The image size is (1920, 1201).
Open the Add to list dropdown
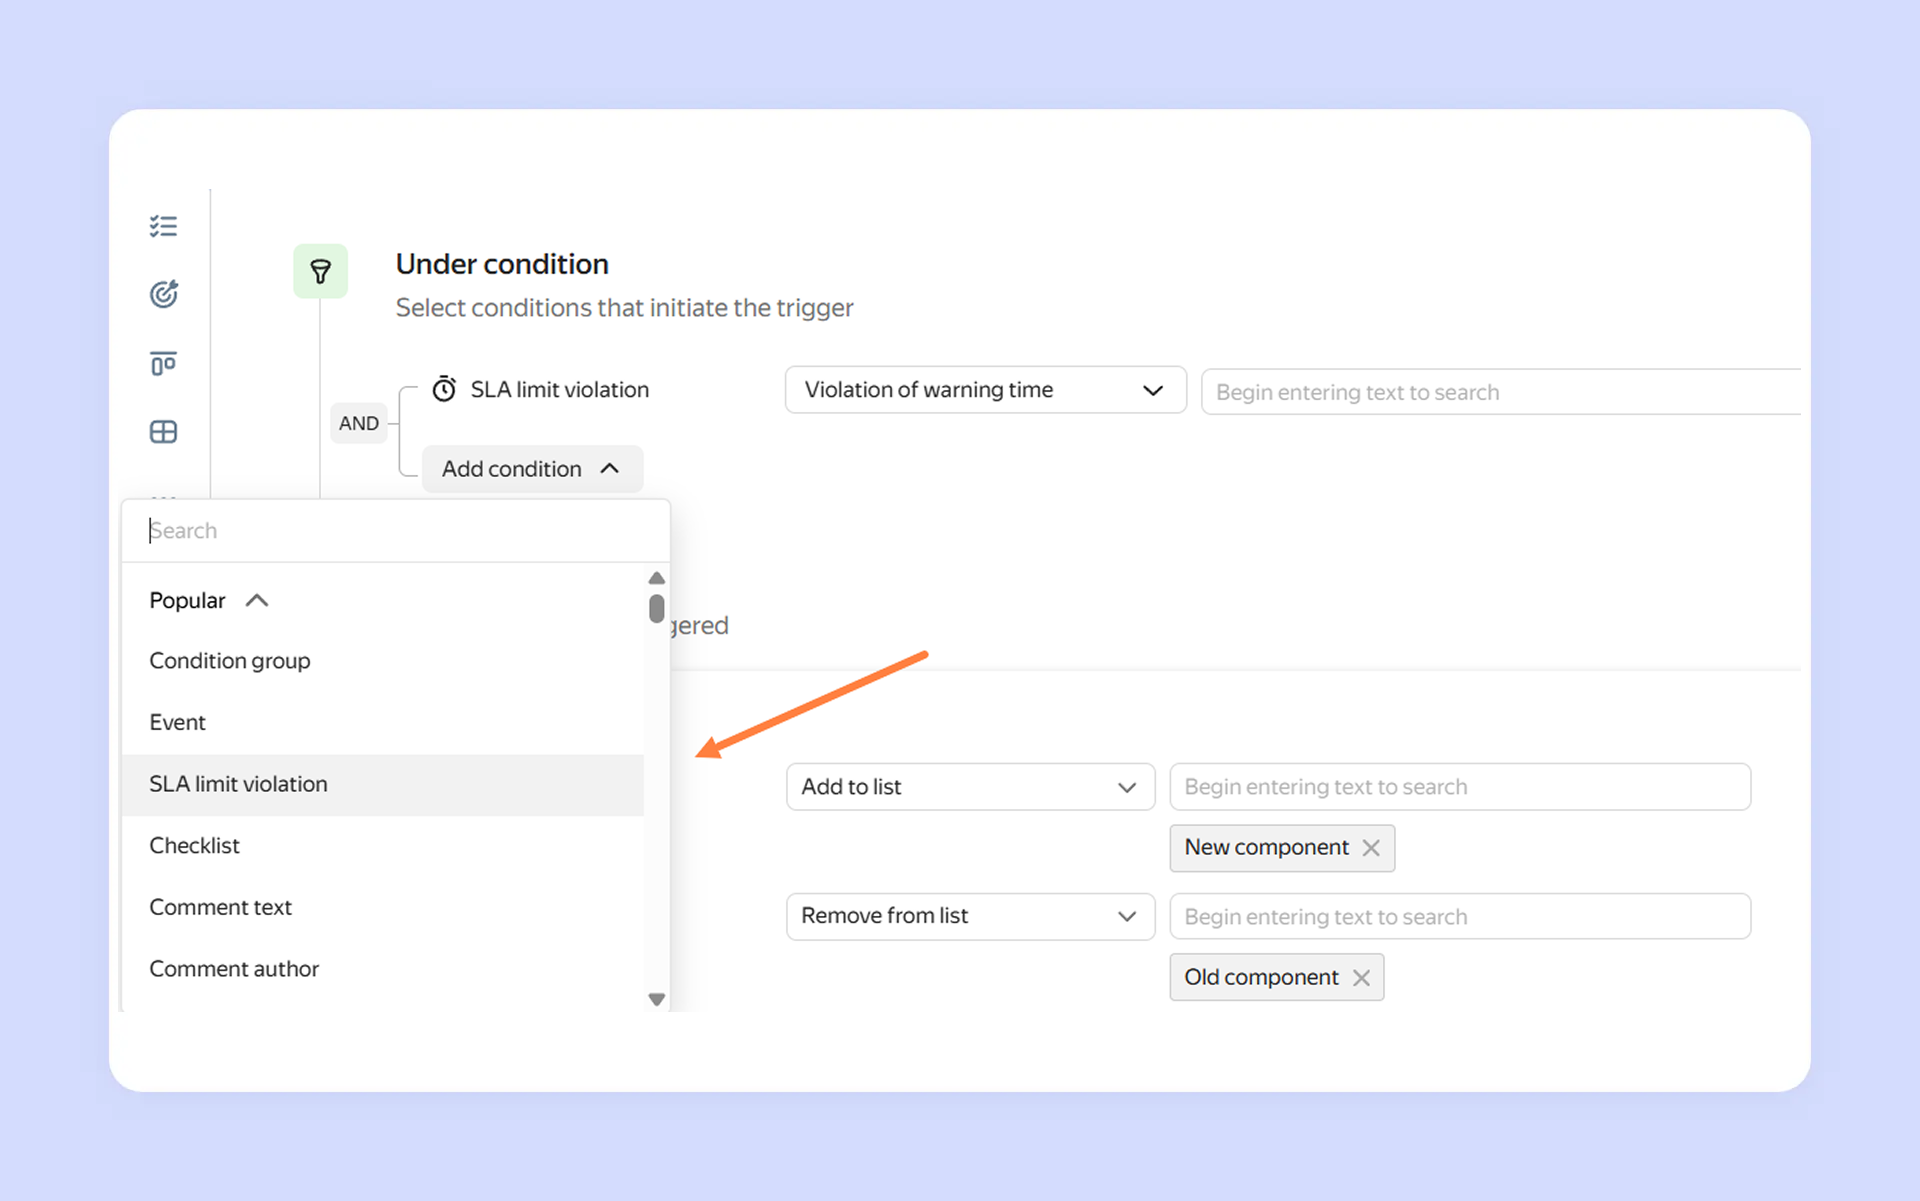(x=969, y=787)
